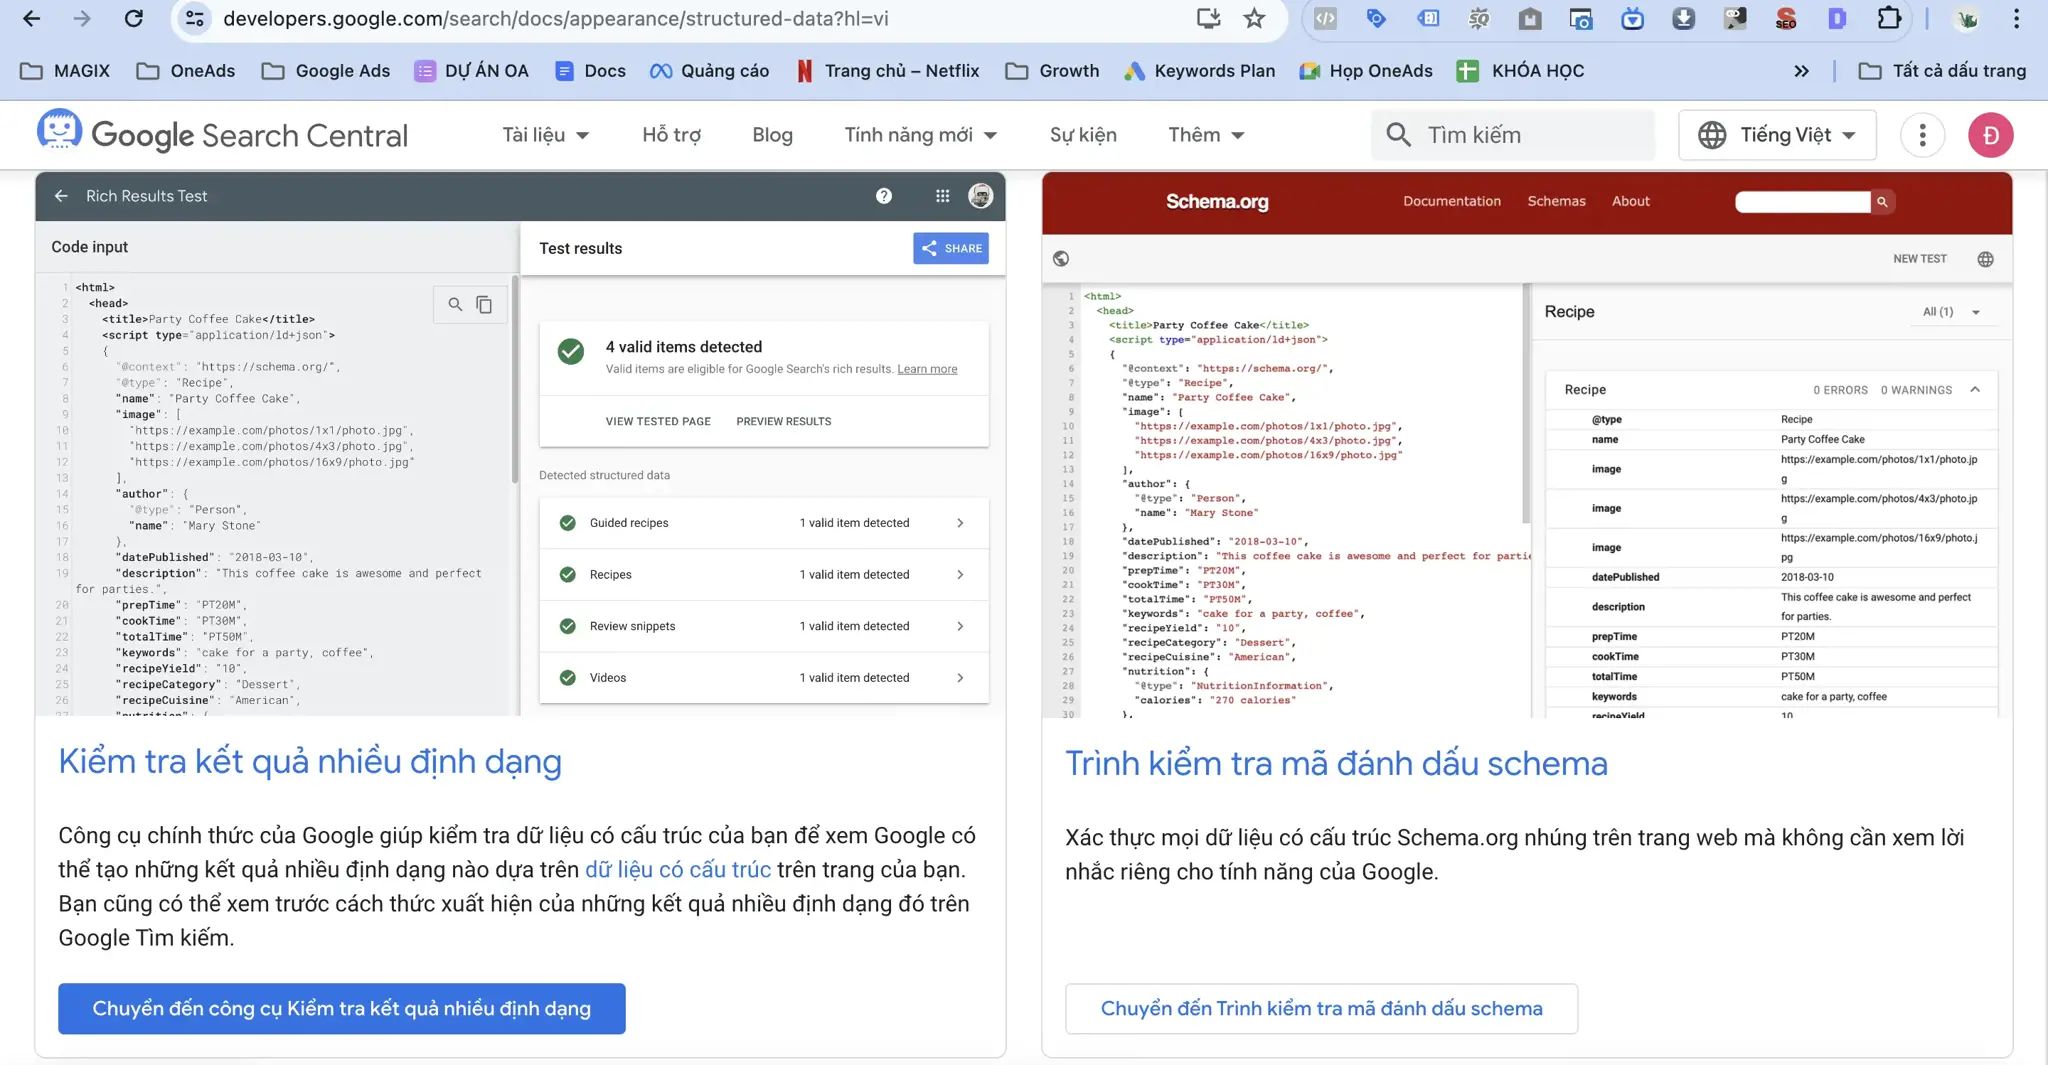Open the account avatar Đ
The height and width of the screenshot is (1065, 2048).
[x=1990, y=135]
